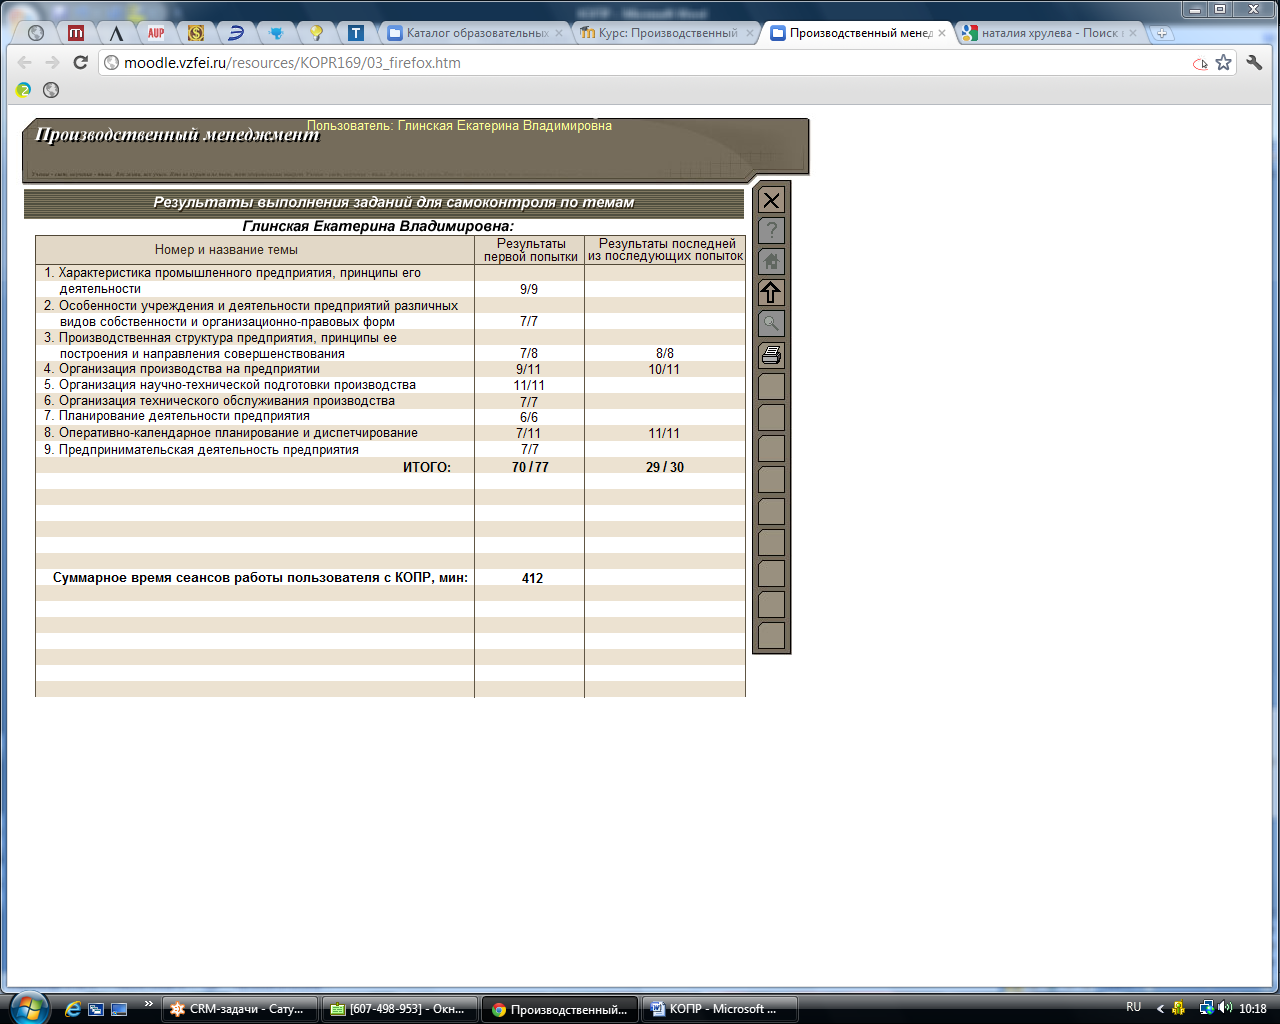Viewport: 1280px width, 1024px height.
Task: Launch Internet Explorer from quick launch
Action: (72, 1009)
